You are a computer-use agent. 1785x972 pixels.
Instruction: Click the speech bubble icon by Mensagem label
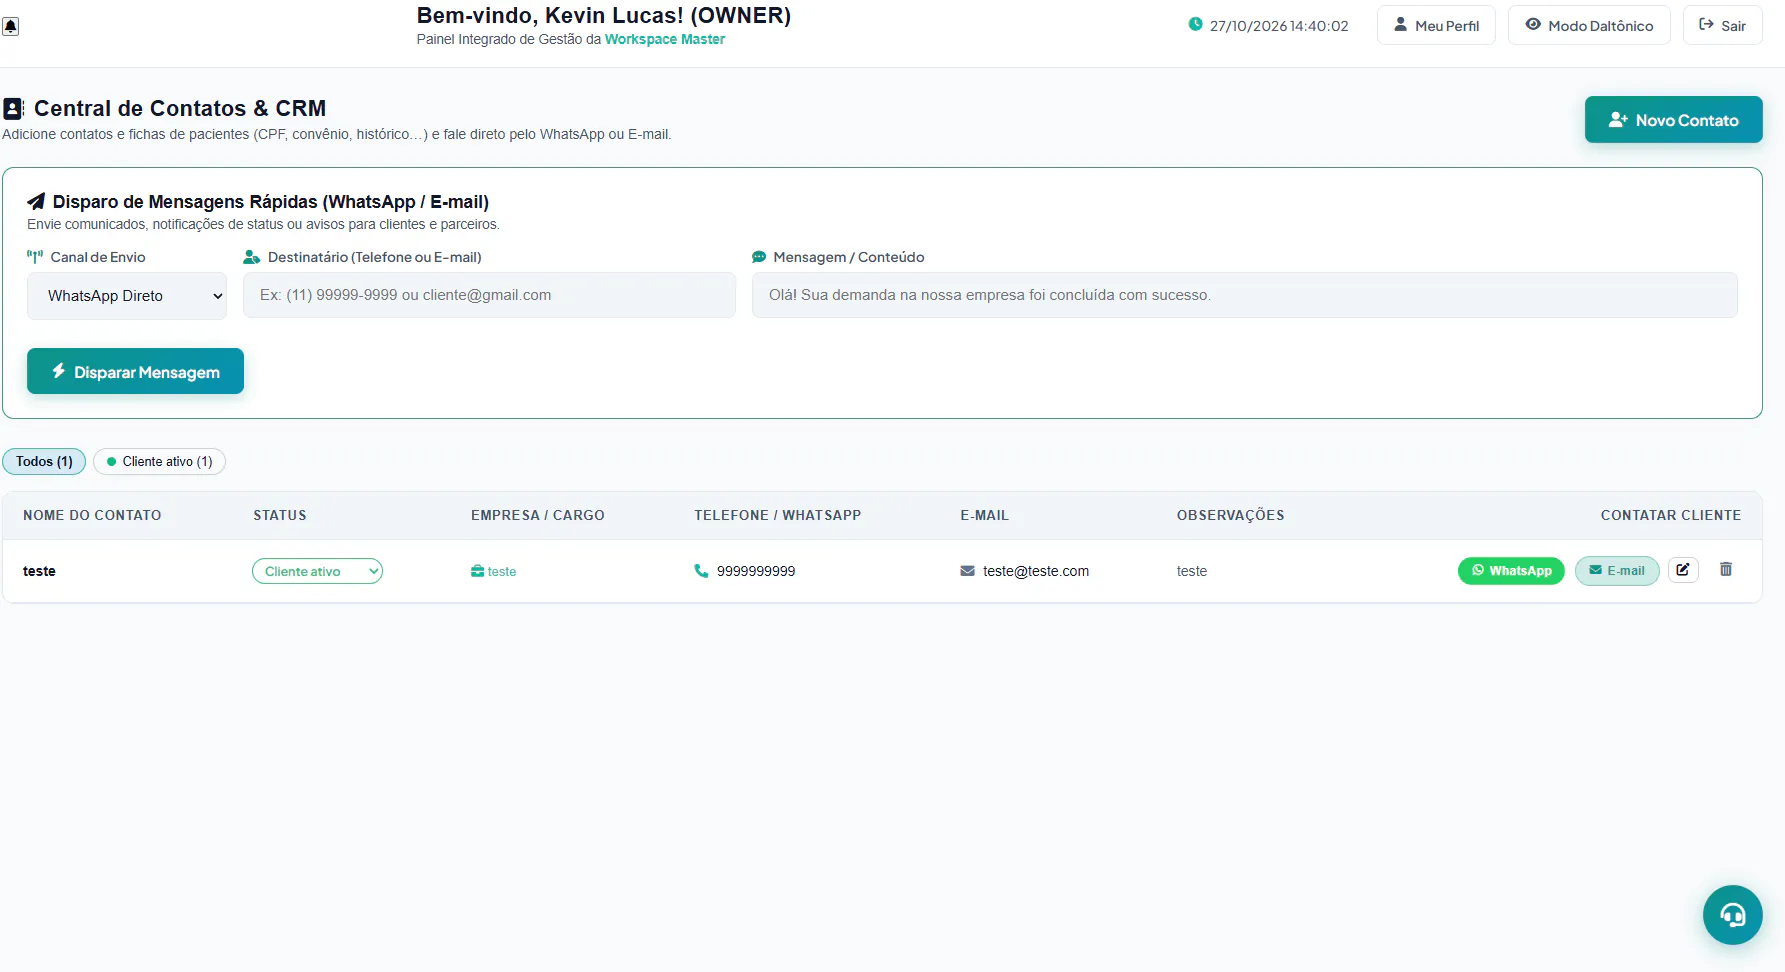[759, 257]
